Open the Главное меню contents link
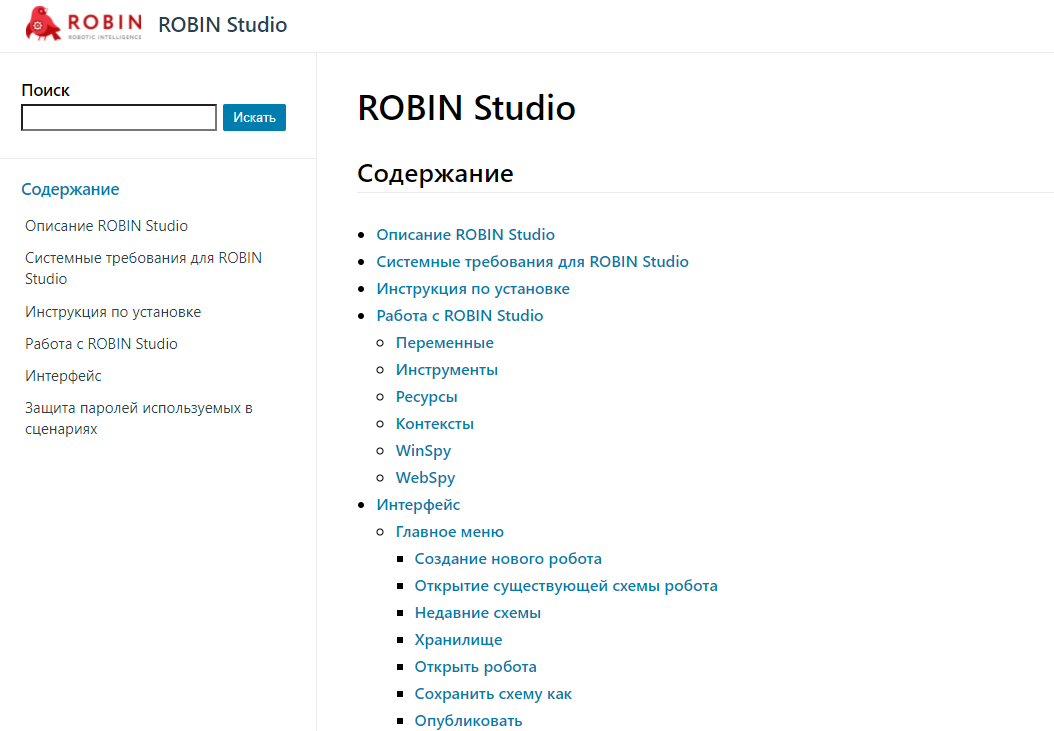Viewport: 1054px width, 731px height. 449,532
